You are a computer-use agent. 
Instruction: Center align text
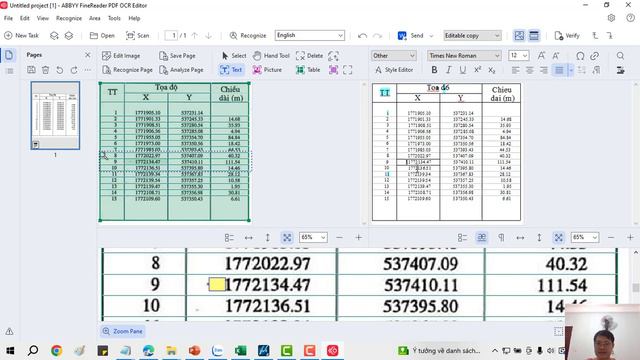[x=530, y=70]
